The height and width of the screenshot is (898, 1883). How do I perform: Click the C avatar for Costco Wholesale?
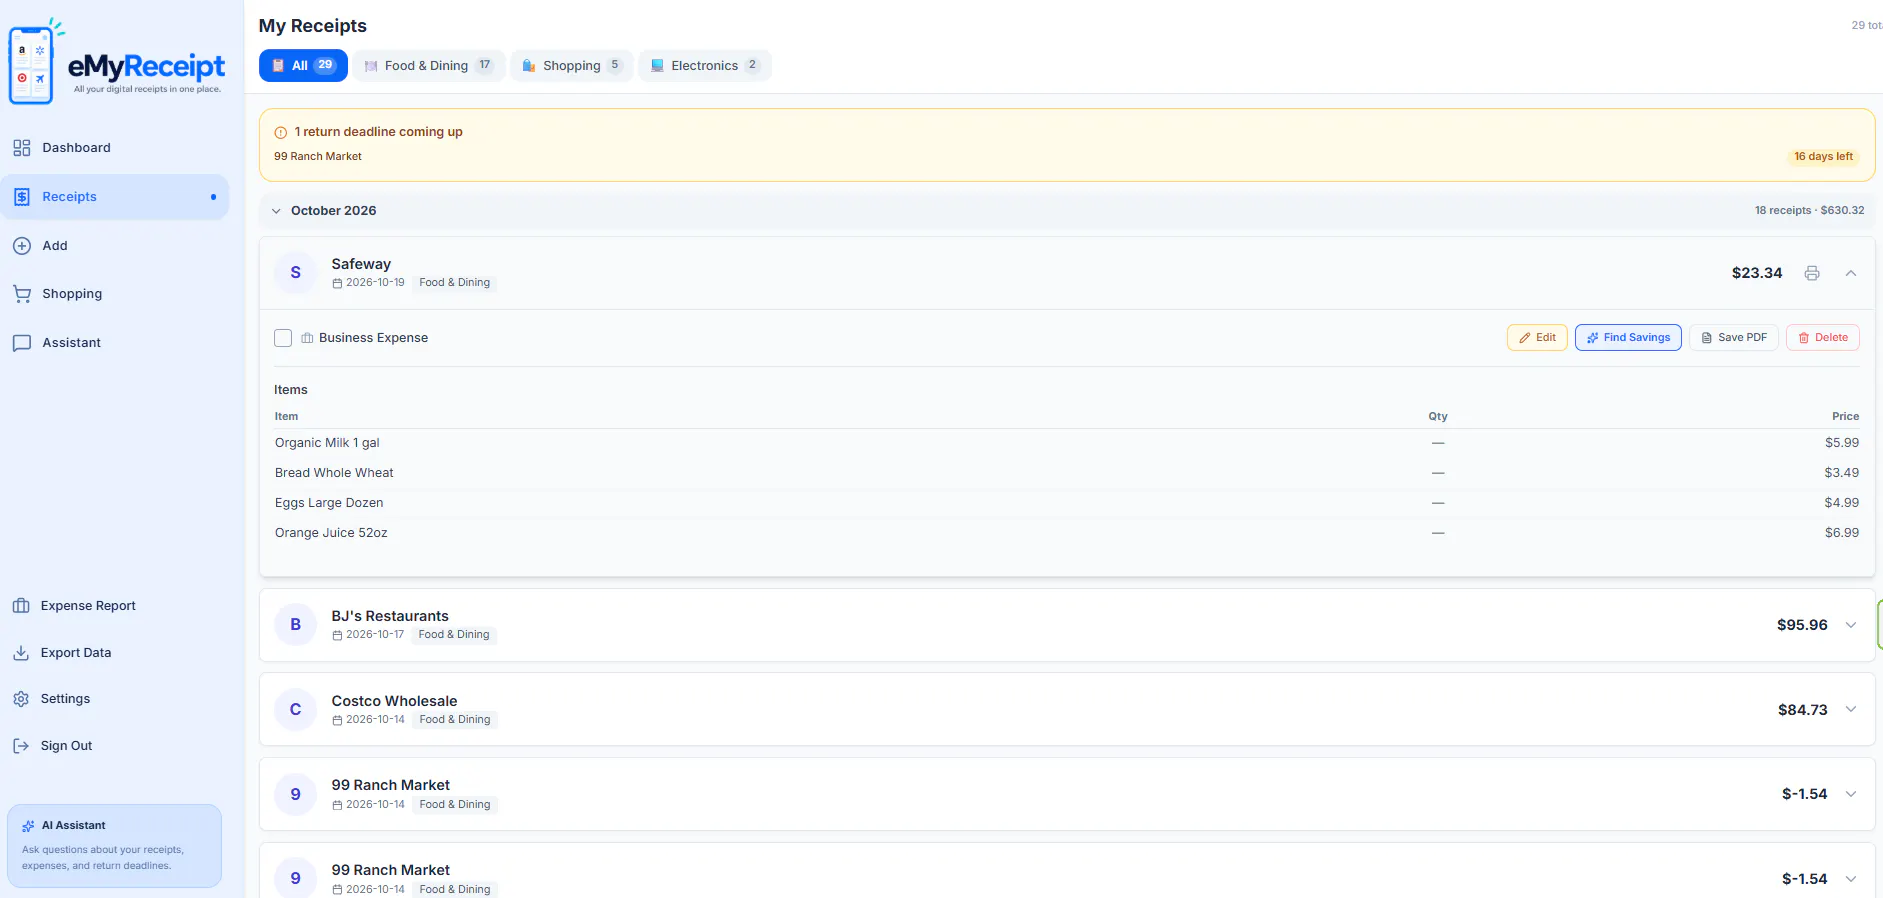point(296,710)
